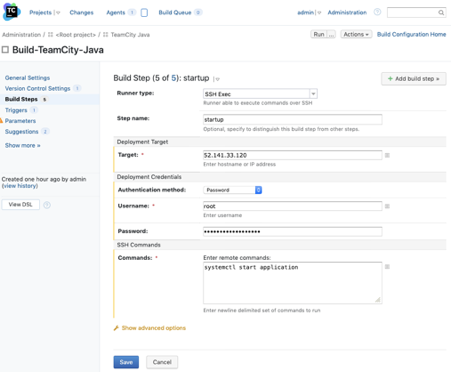Click the TeamCity logo icon
The width and height of the screenshot is (451, 372).
[x=12, y=12]
